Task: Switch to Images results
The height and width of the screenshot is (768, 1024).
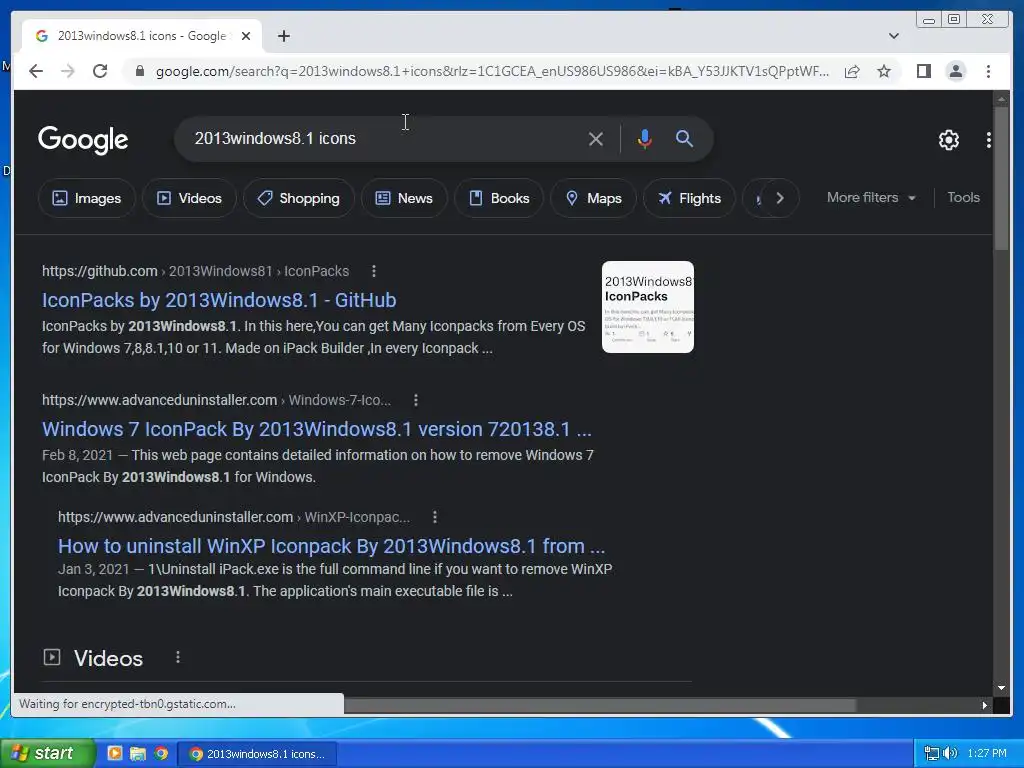Action: click(86, 198)
